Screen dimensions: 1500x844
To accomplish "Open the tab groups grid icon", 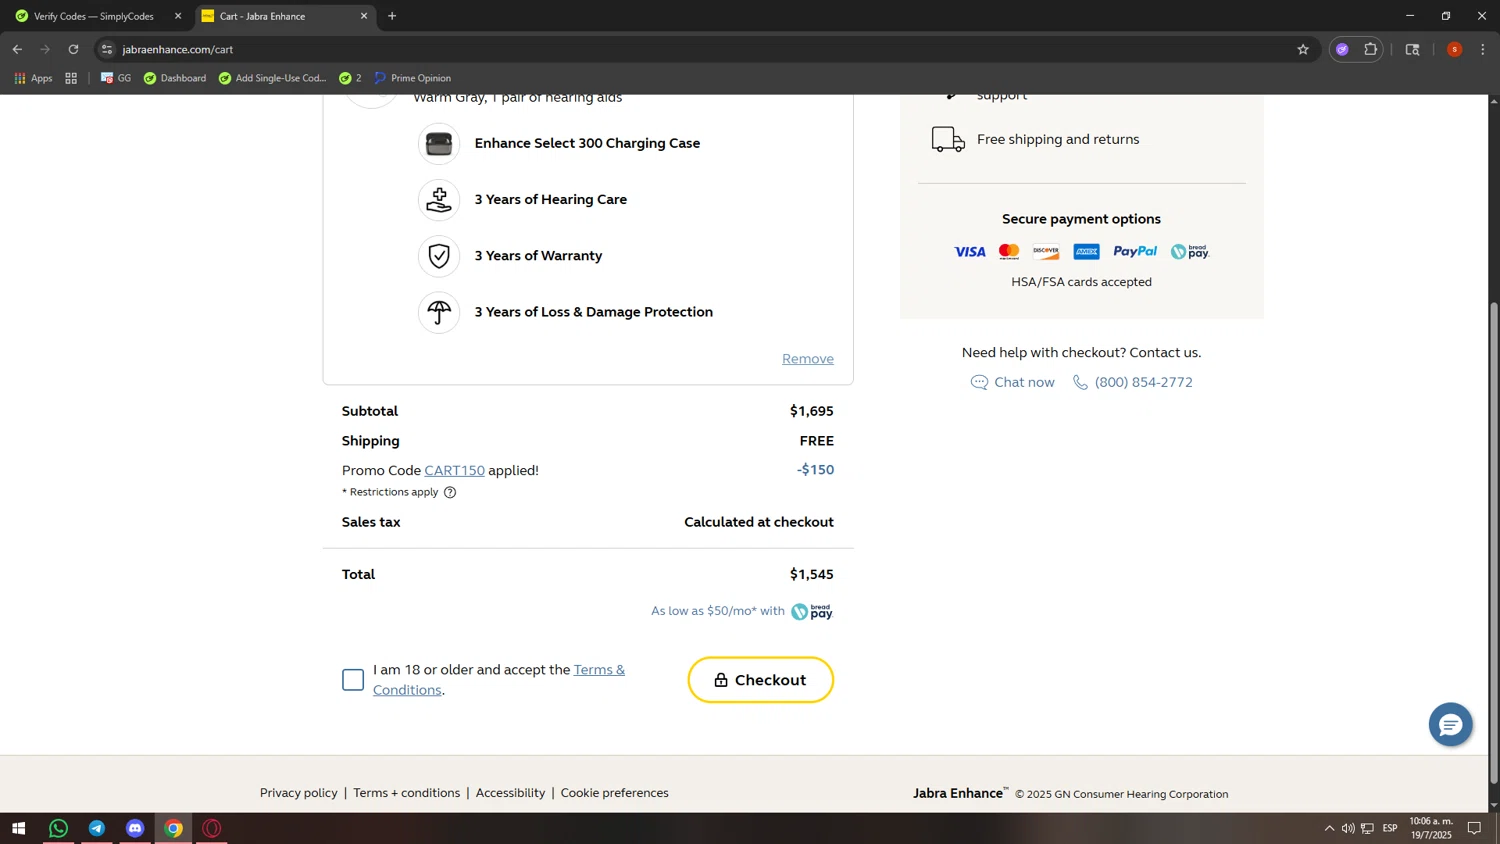I will tap(71, 78).
